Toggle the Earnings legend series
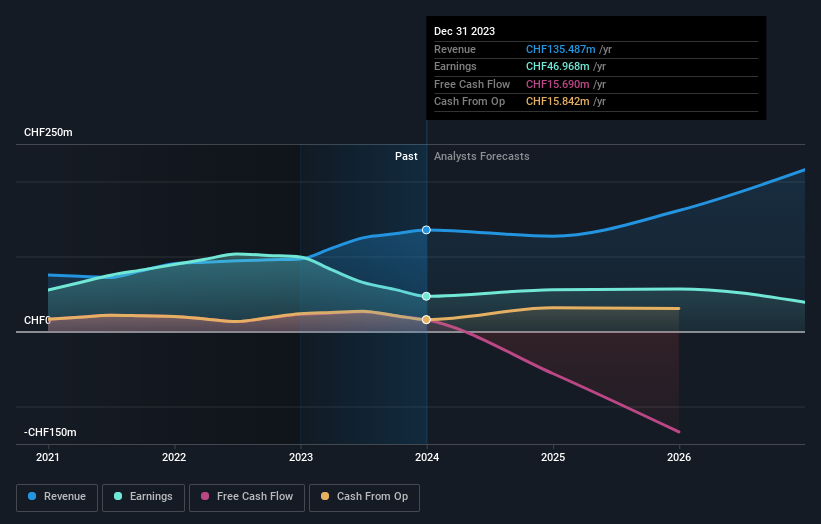The image size is (821, 524). click(143, 497)
